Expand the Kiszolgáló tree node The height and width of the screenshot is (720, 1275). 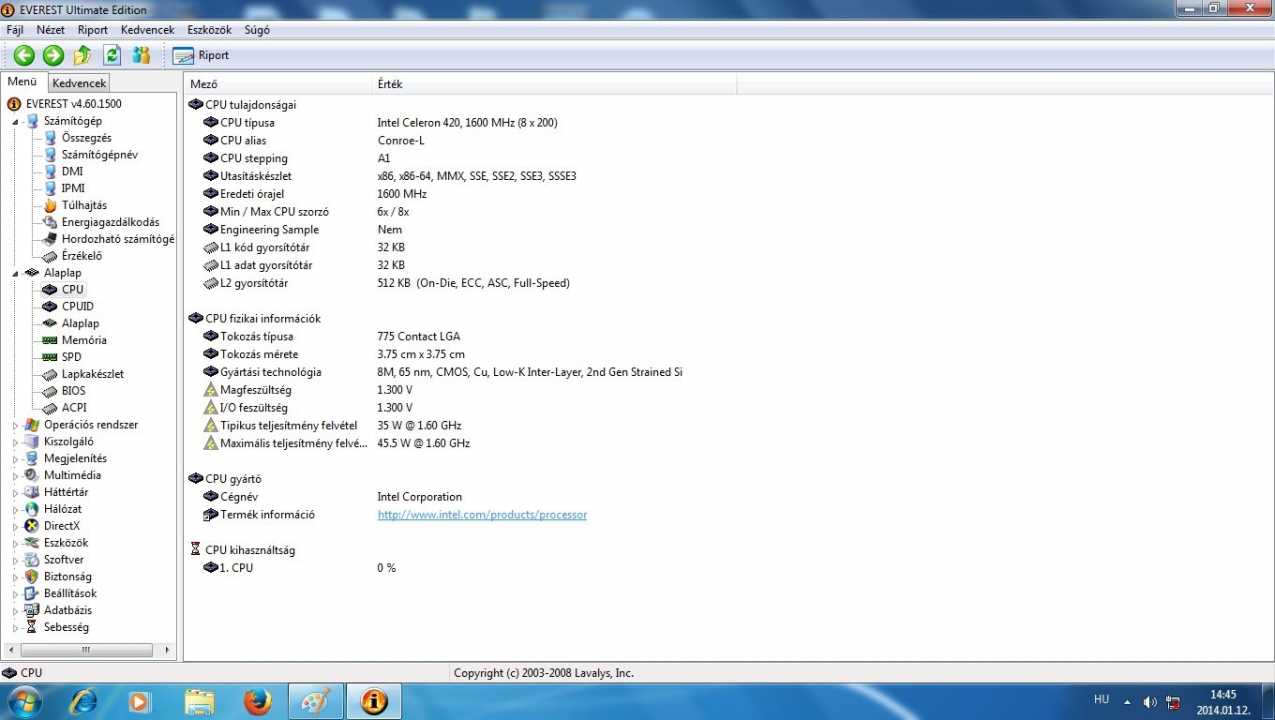click(x=16, y=442)
